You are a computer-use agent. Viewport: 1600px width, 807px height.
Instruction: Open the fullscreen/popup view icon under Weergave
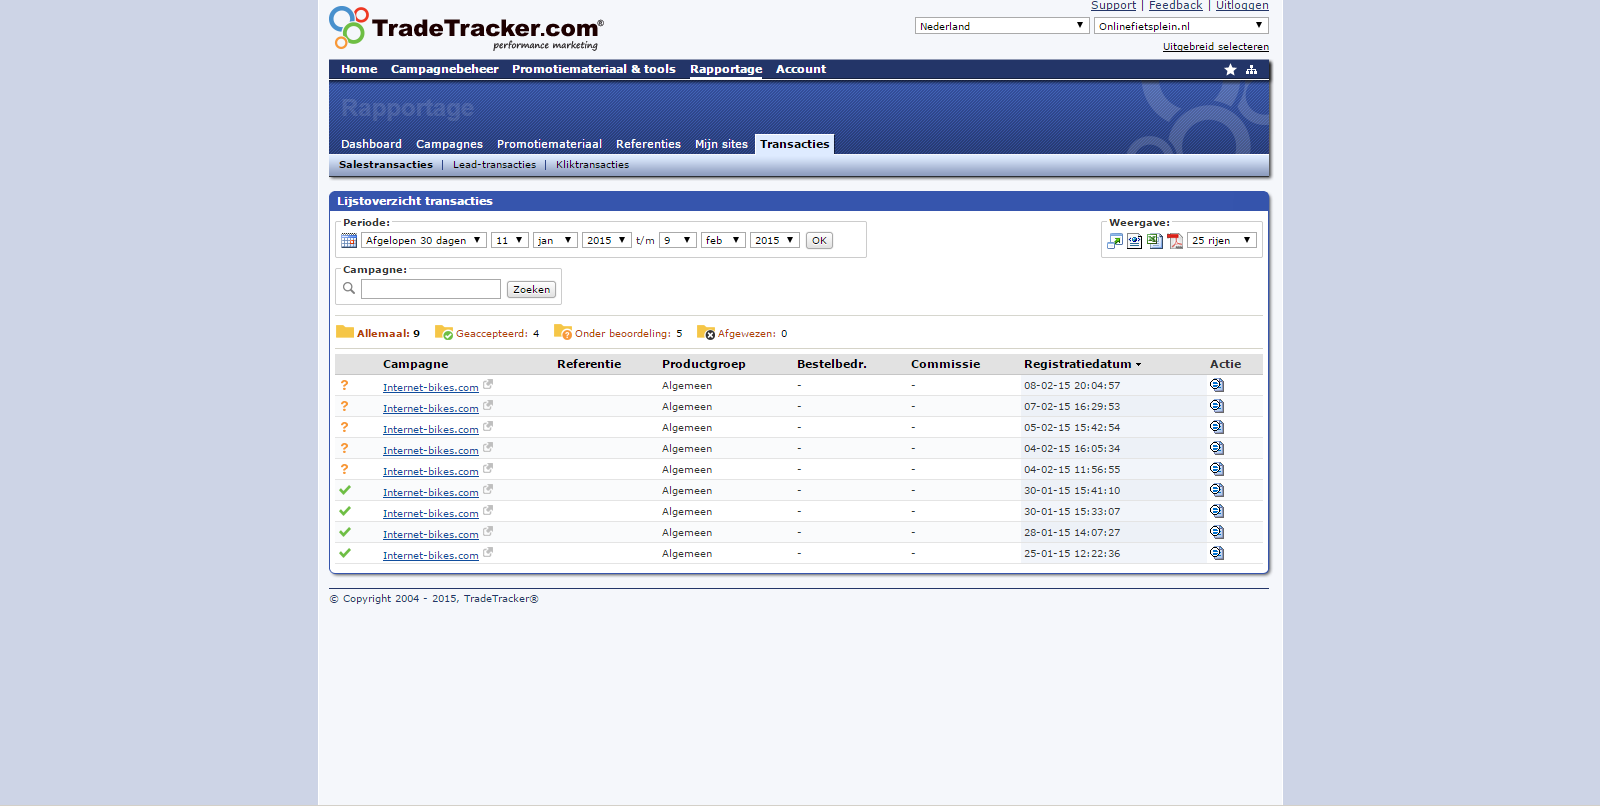(1115, 241)
